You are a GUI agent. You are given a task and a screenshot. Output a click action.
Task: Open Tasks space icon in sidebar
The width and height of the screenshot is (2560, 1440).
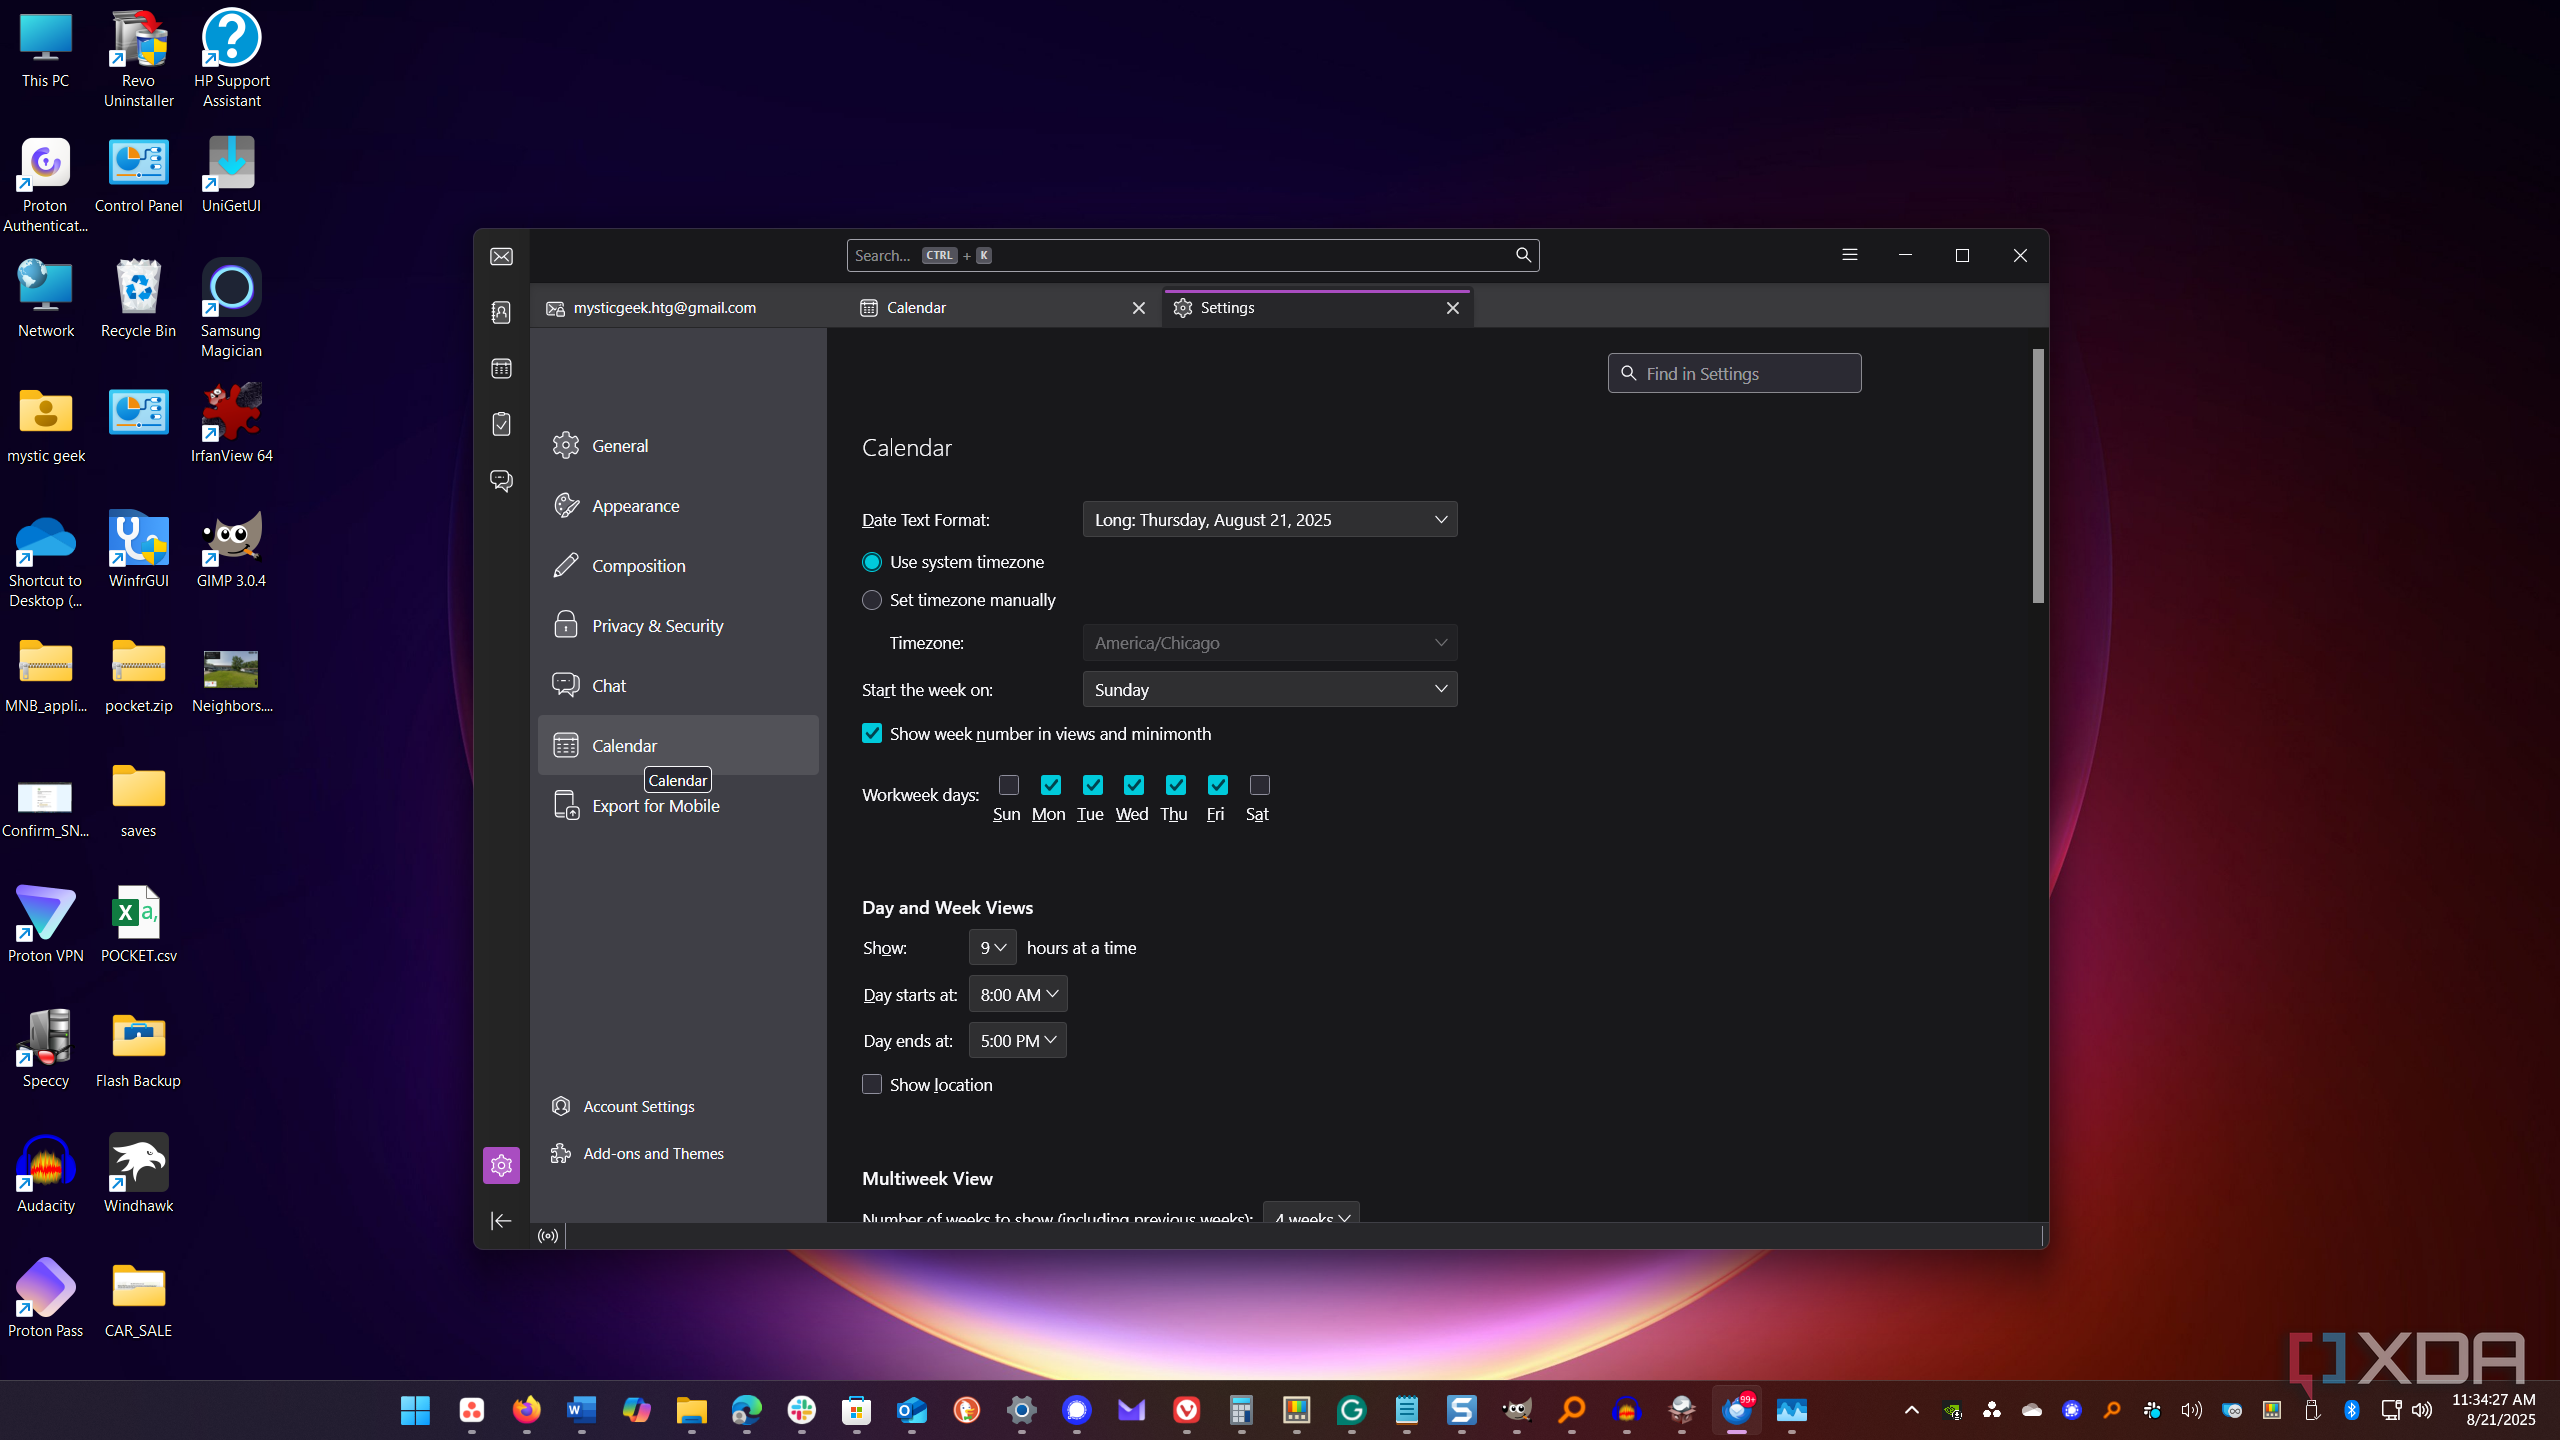(501, 424)
